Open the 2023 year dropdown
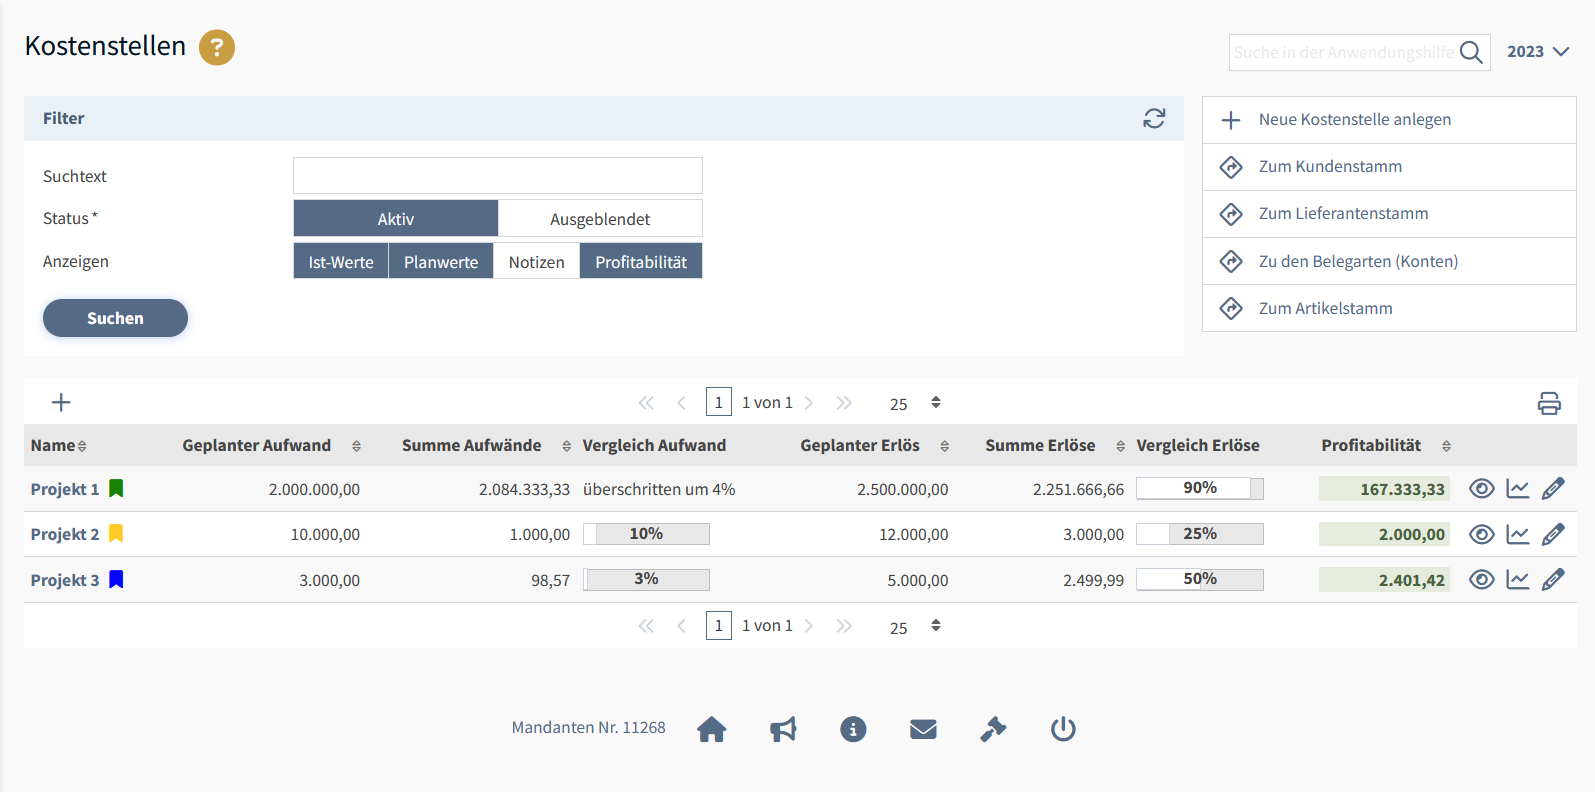 coord(1537,52)
